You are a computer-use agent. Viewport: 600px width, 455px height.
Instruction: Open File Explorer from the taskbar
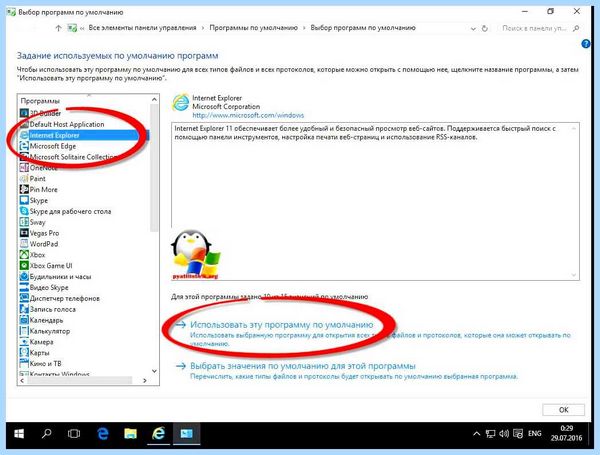click(x=130, y=434)
